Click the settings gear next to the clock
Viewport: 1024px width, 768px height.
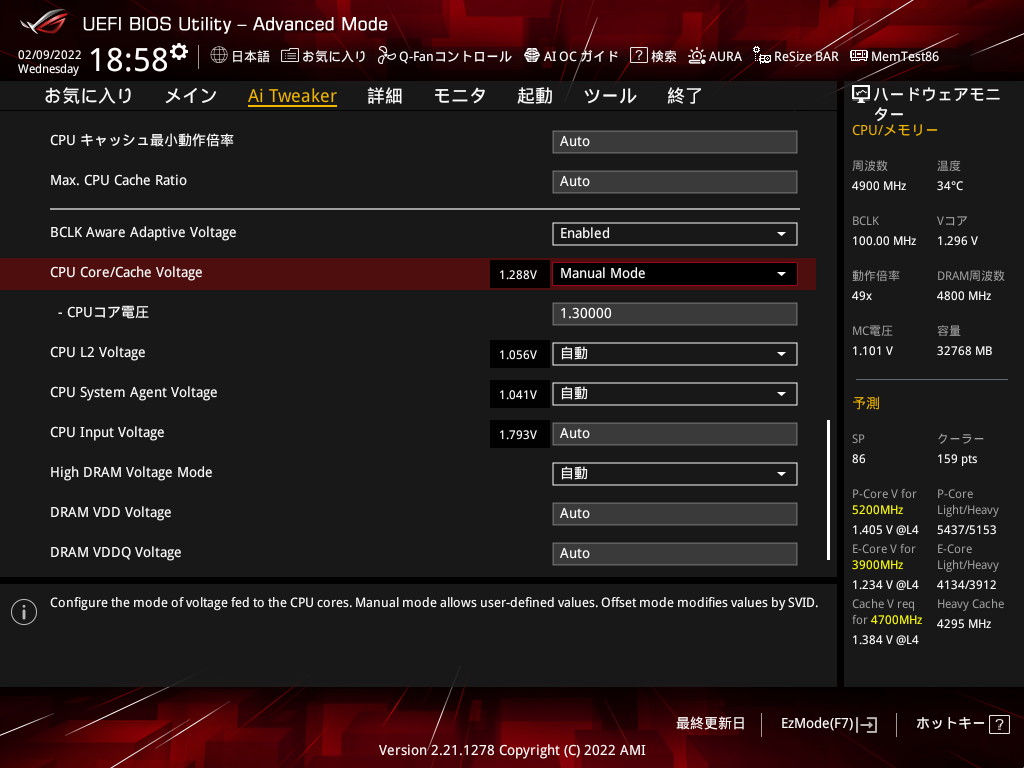[x=179, y=52]
